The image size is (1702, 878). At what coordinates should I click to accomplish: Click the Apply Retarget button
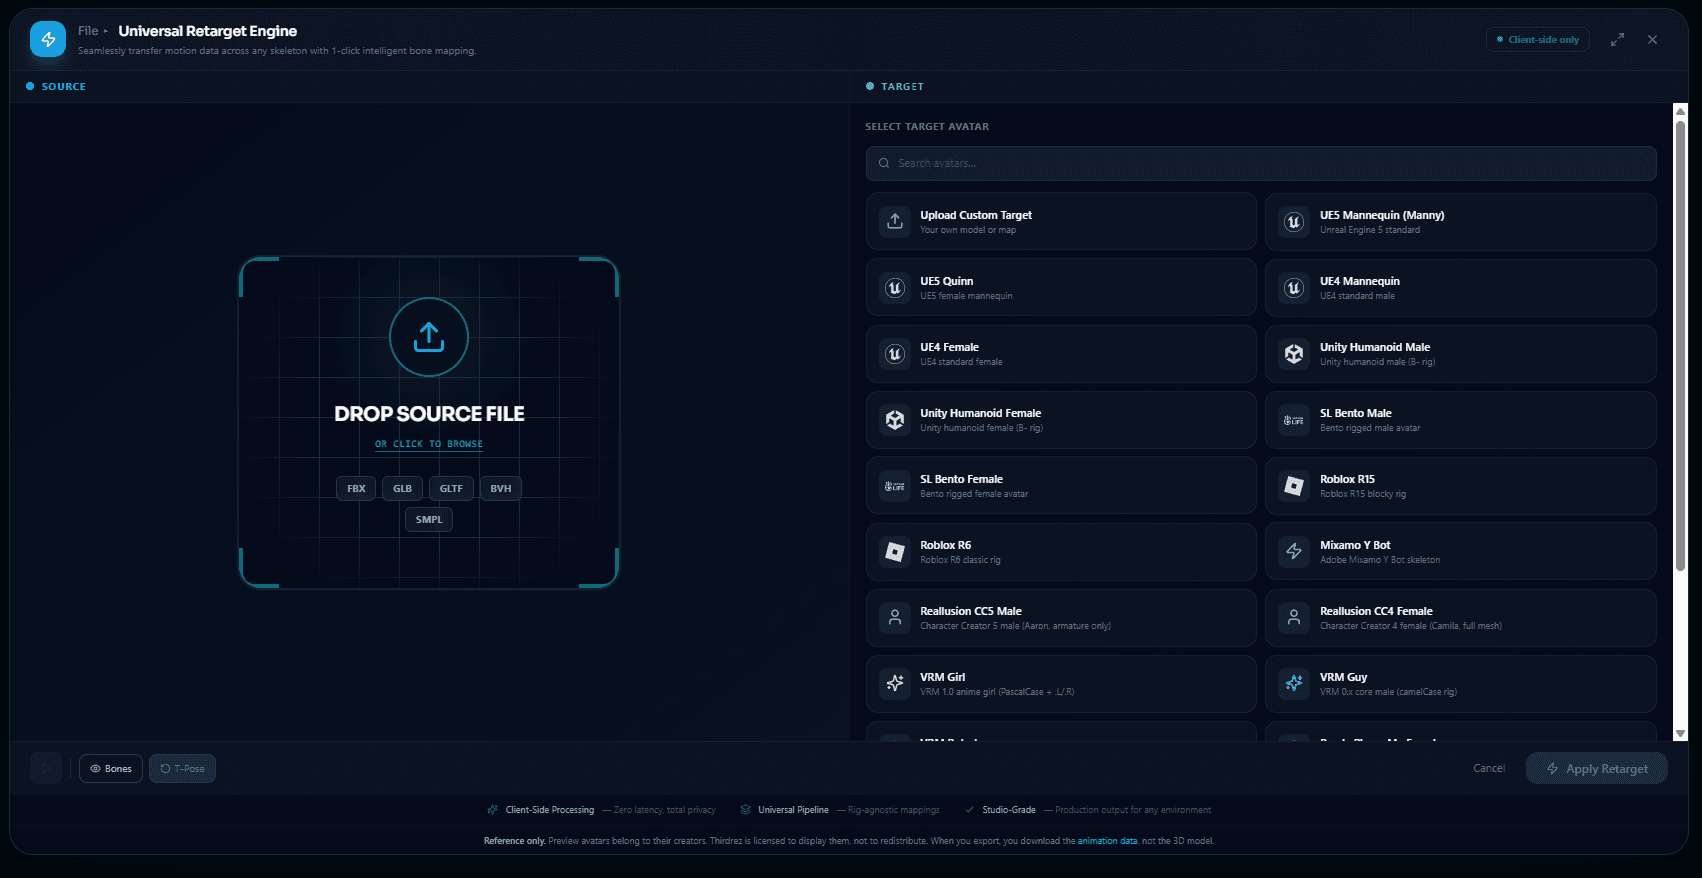1597,768
